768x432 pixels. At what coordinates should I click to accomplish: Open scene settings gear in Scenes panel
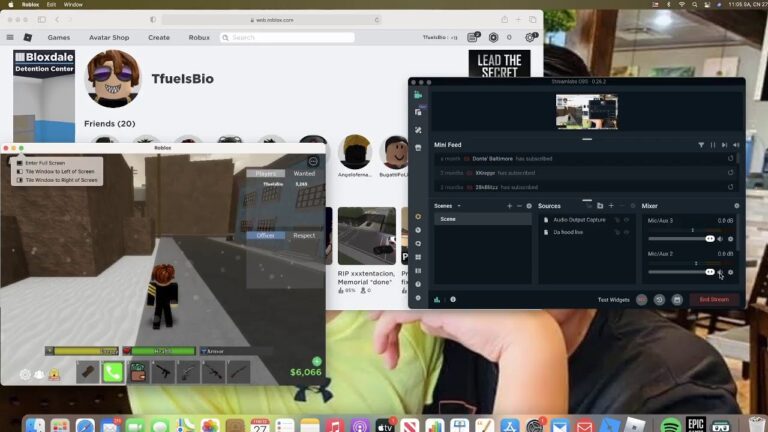529,206
